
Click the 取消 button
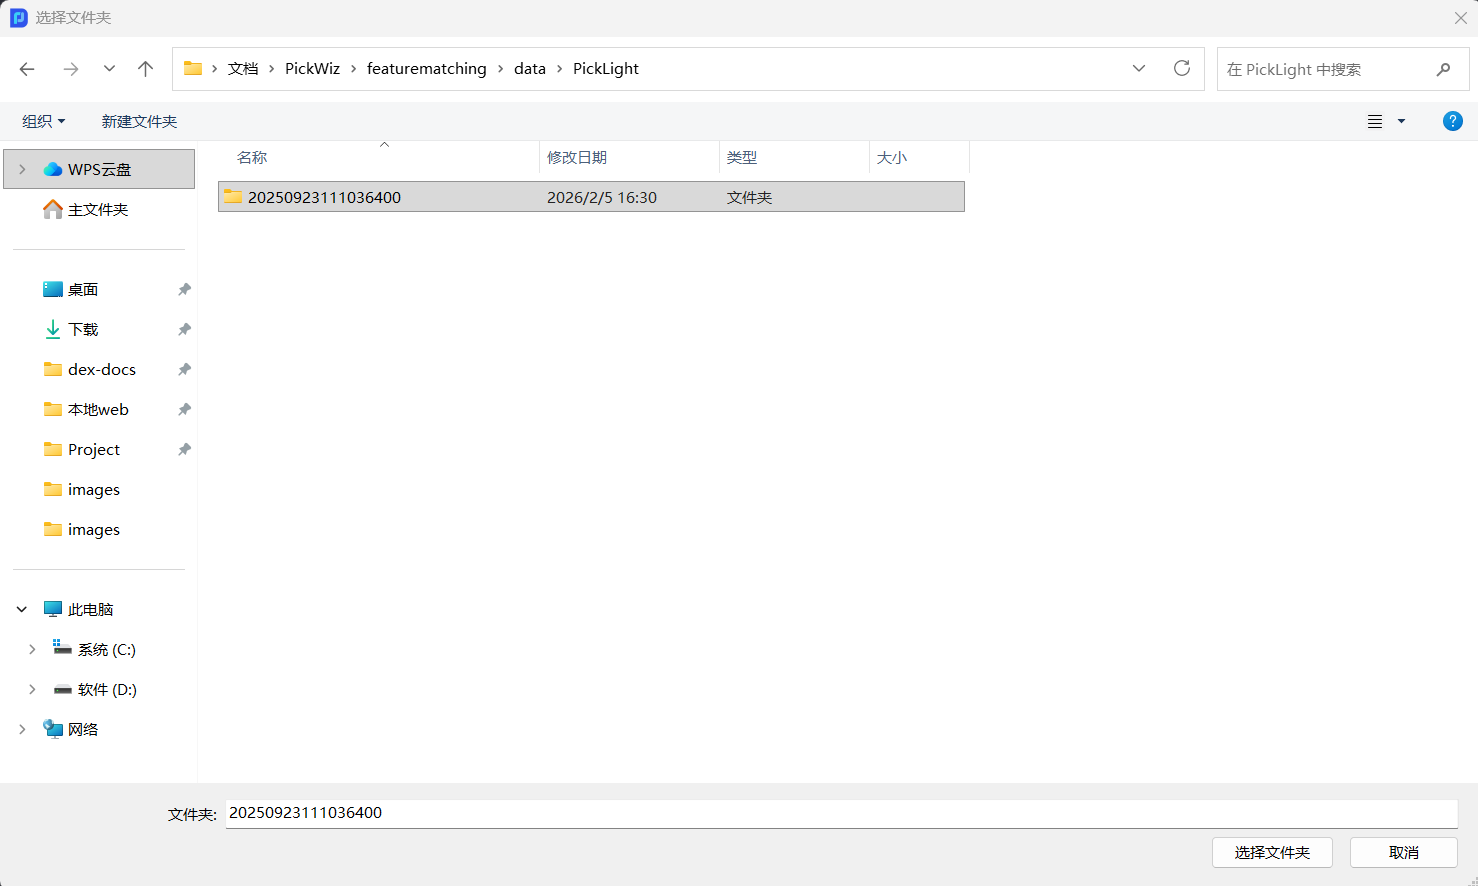click(x=1403, y=852)
